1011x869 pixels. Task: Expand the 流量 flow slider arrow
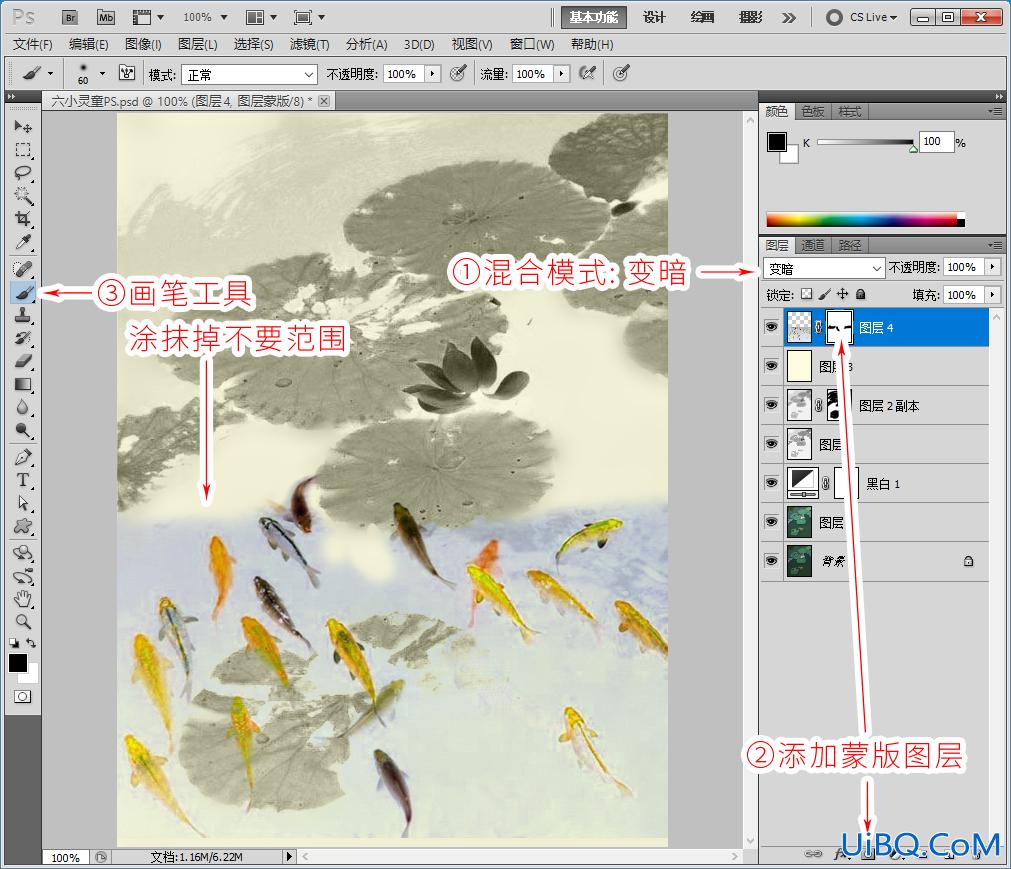point(562,73)
